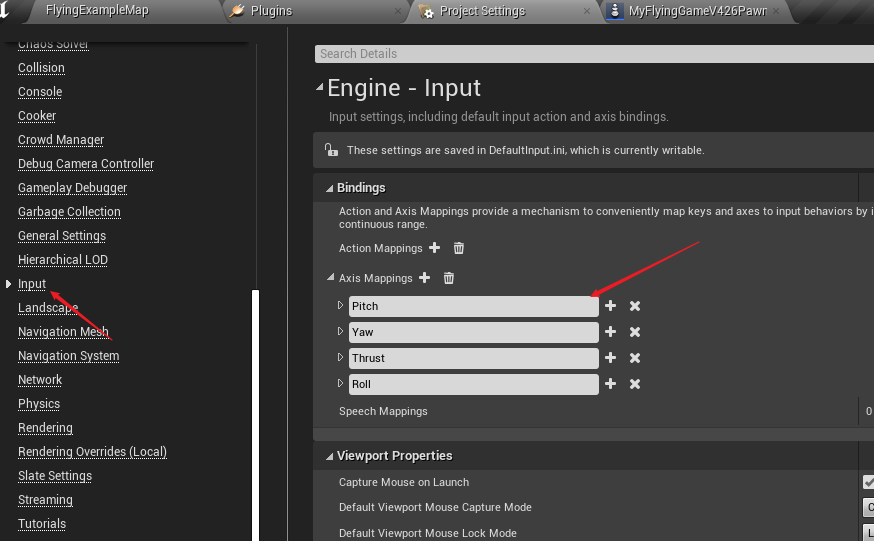The image size is (874, 541).
Task: Switch to the FlyingExampleMap tab
Action: pos(97,11)
